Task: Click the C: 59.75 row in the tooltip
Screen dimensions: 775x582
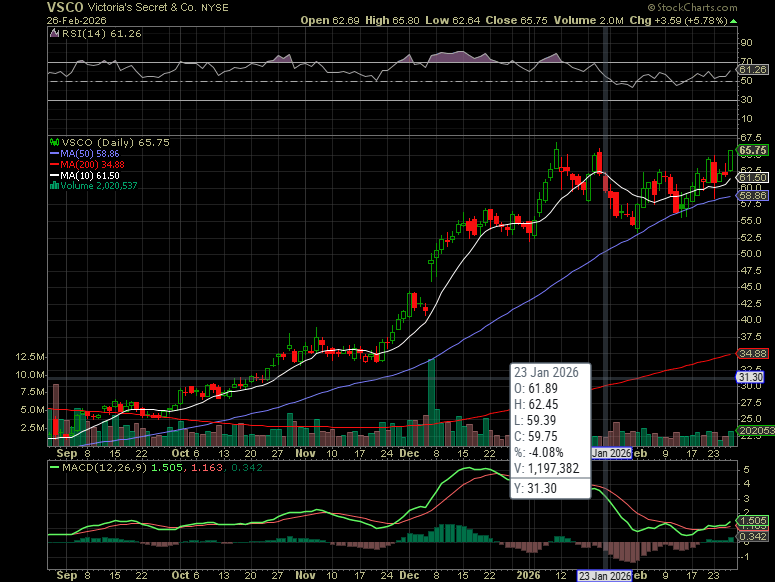Action: click(536, 436)
